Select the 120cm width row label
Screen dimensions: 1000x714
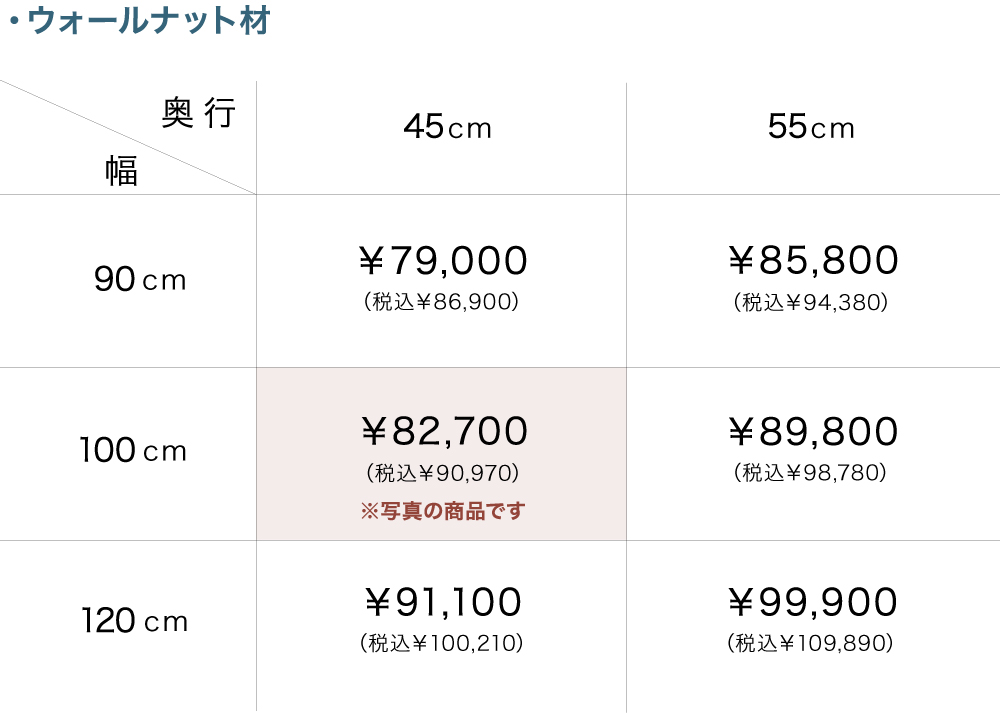click(134, 622)
